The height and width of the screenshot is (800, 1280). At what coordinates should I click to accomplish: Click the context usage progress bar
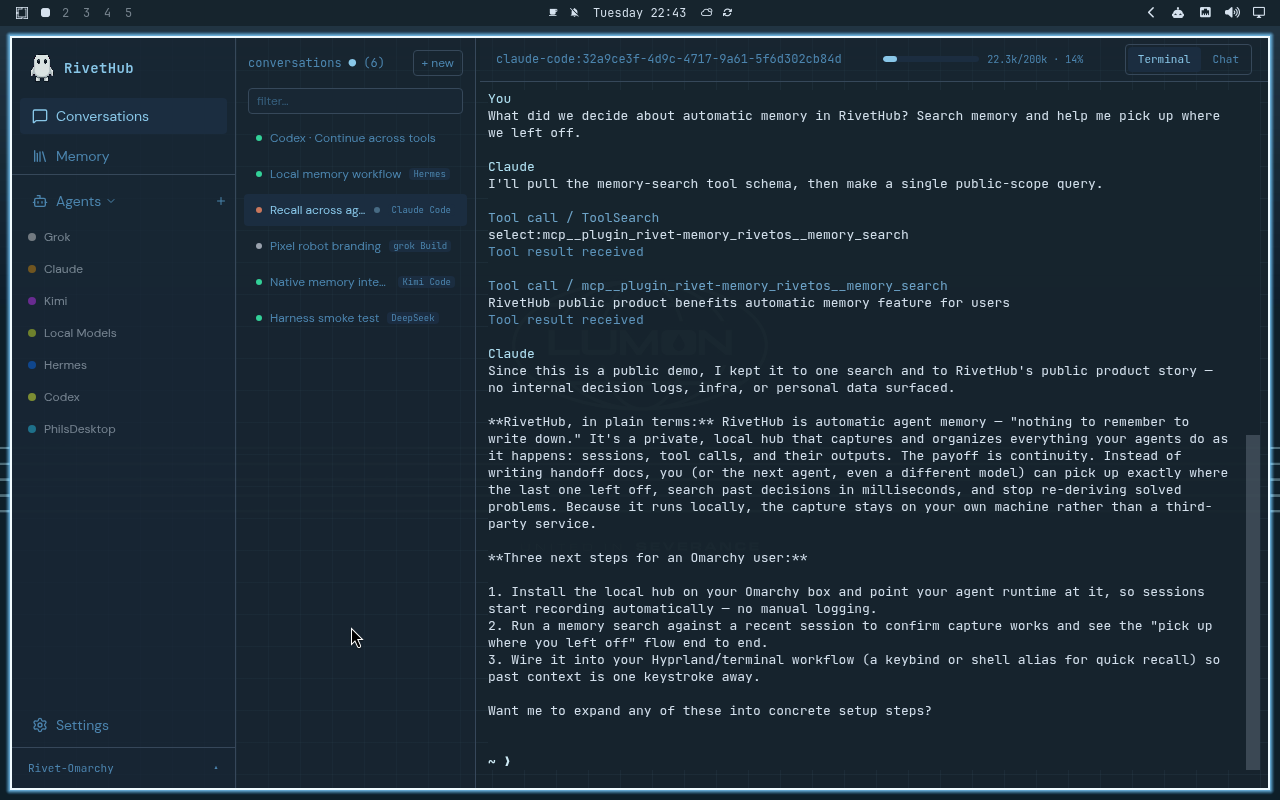[x=930, y=59]
